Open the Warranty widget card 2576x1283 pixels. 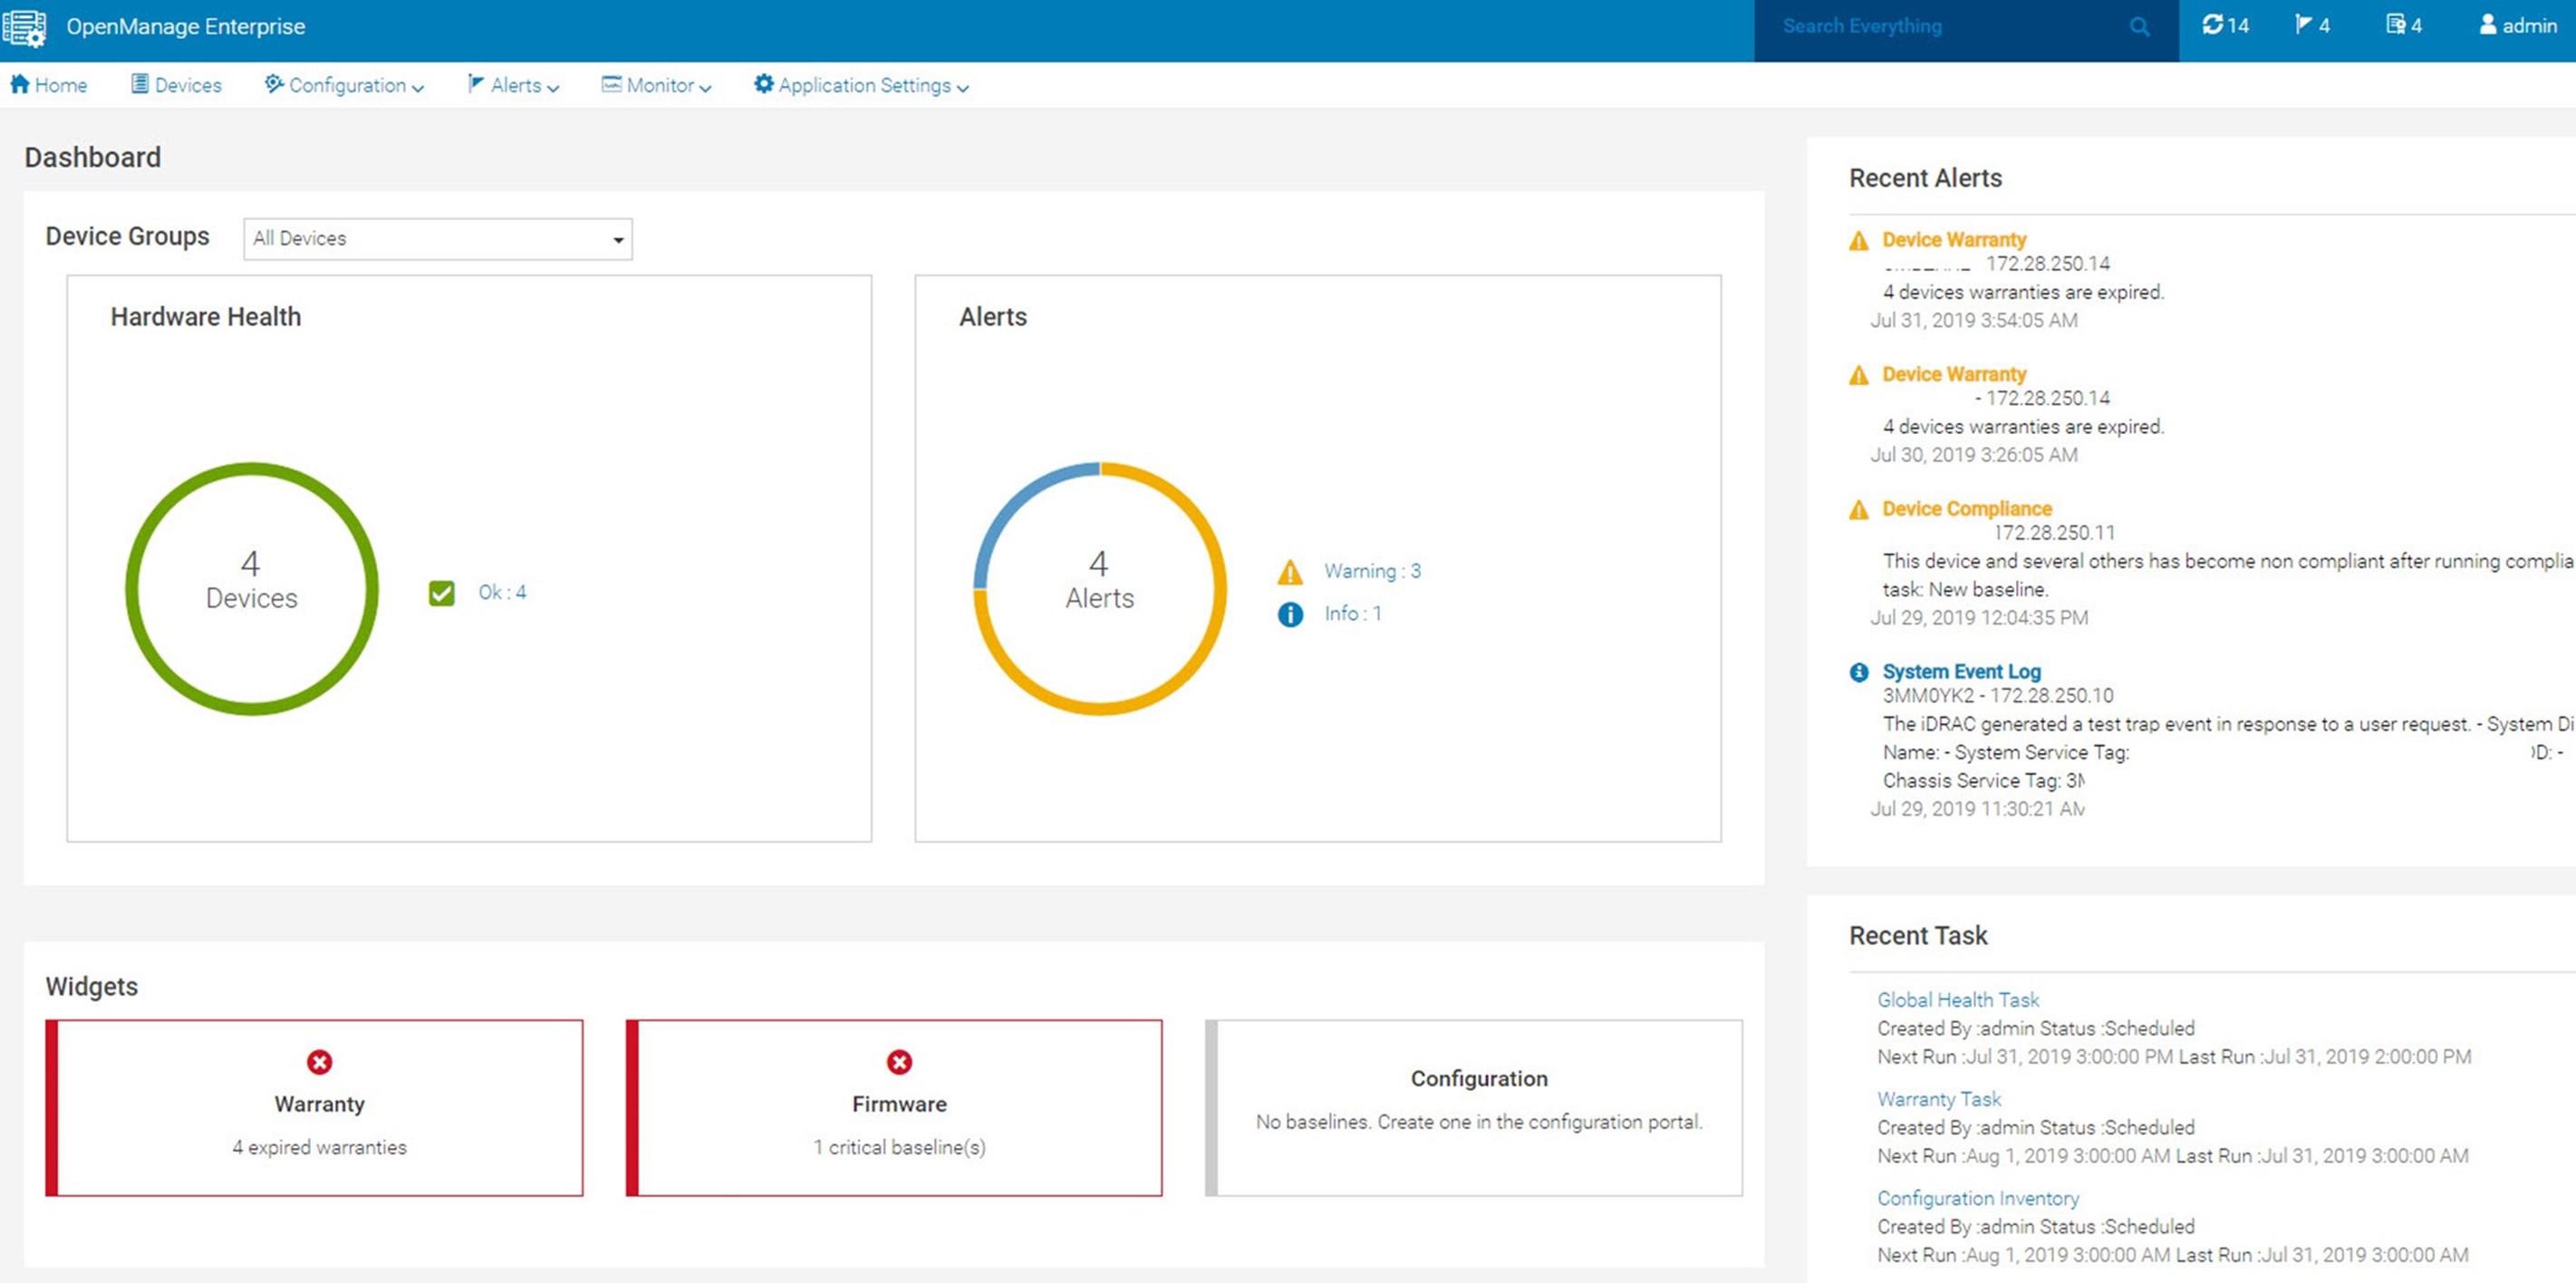pyautogui.click(x=314, y=1107)
